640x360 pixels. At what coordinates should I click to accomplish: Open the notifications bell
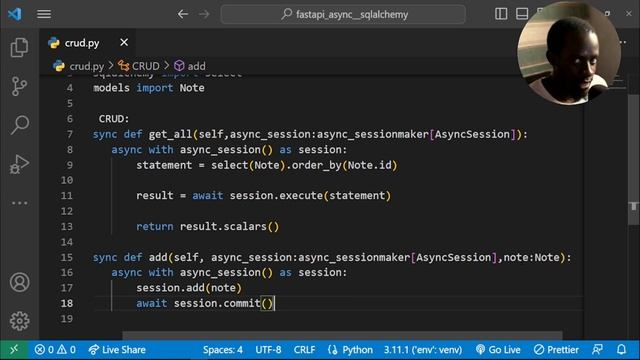[621, 350]
